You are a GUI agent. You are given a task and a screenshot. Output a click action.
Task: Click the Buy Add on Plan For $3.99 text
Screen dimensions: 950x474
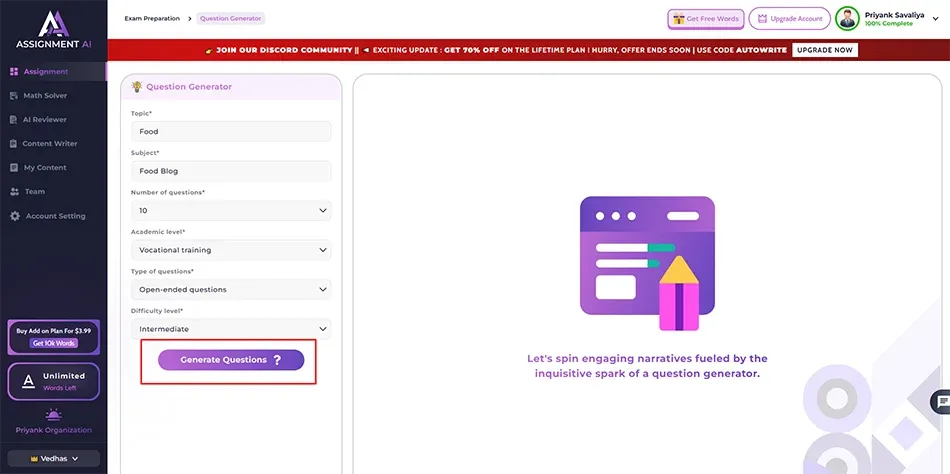coord(53,331)
